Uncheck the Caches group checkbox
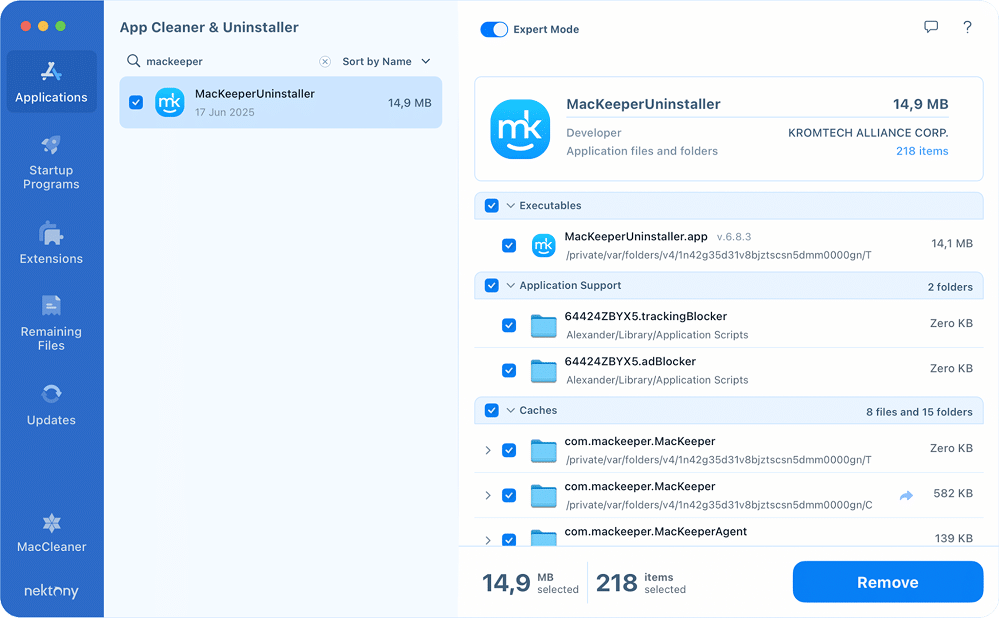The height and width of the screenshot is (618, 999). (x=491, y=410)
